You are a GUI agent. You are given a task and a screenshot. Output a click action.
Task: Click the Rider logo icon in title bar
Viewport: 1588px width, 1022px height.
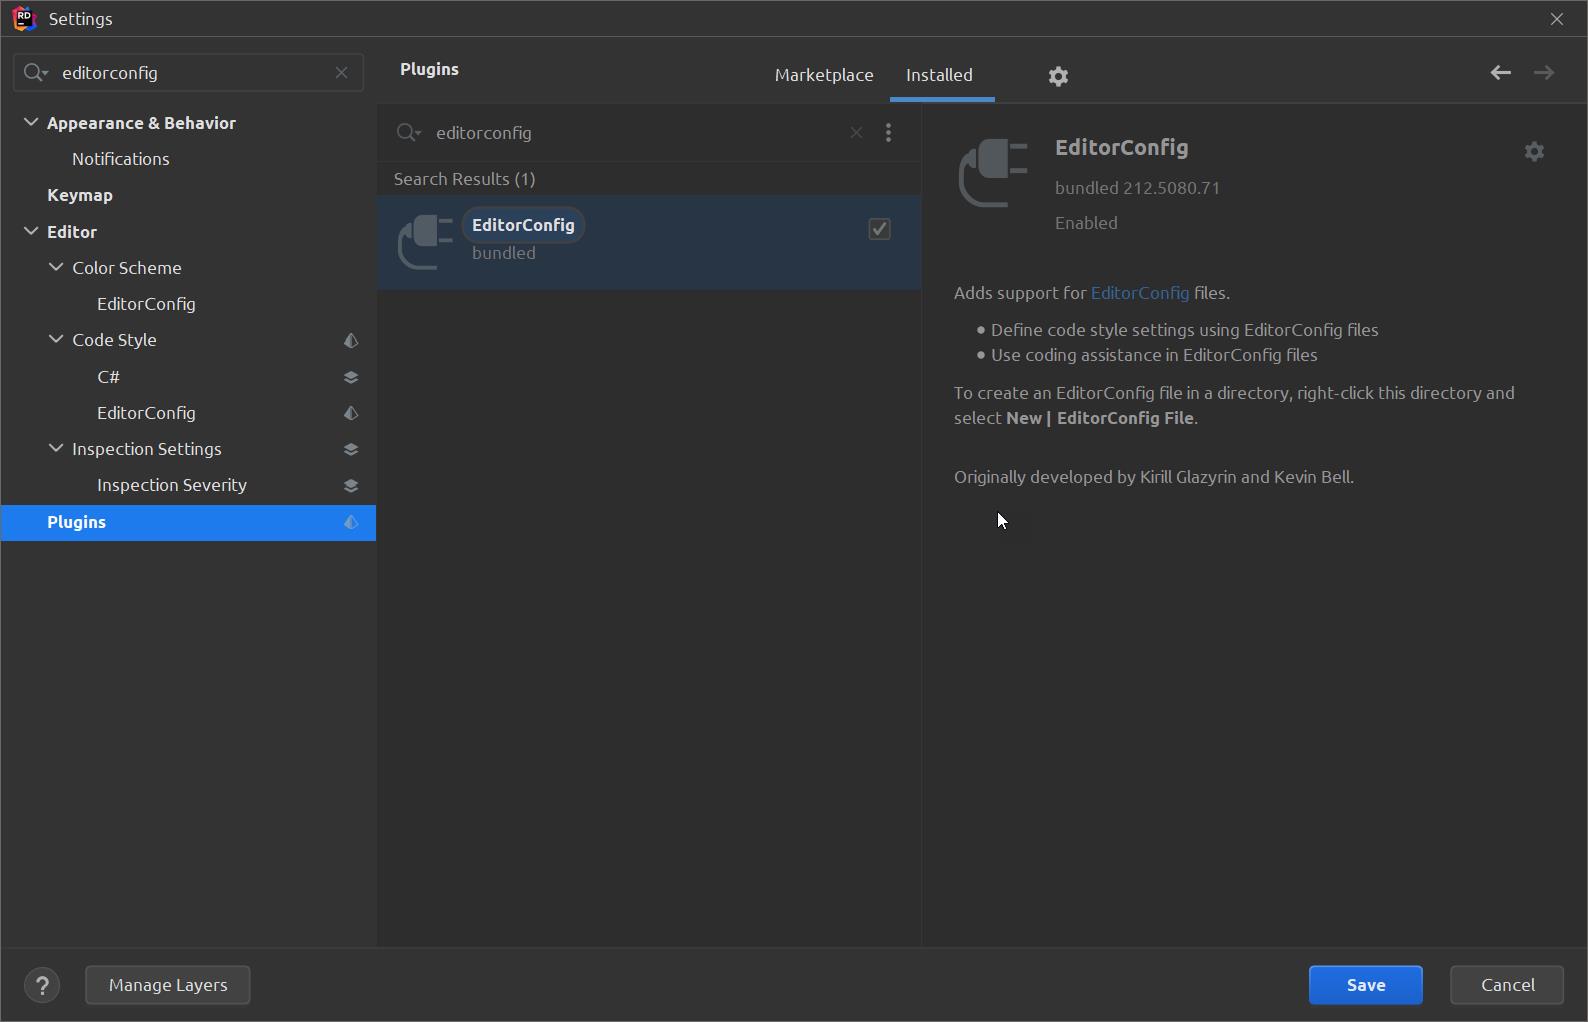coord(24,18)
